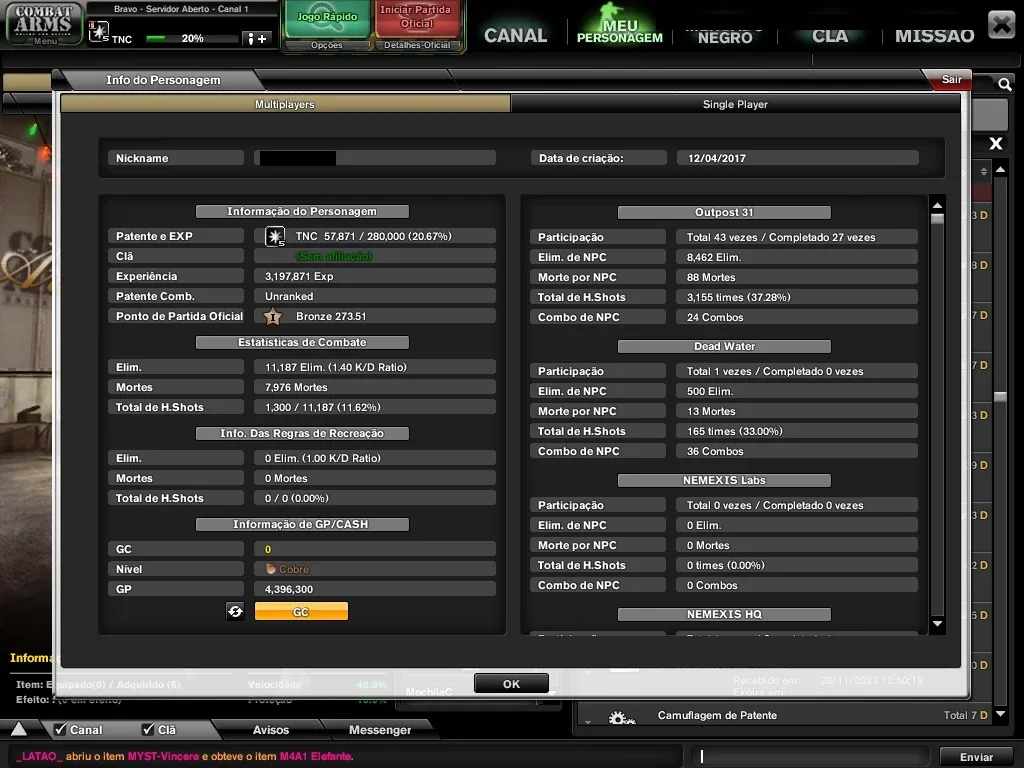Click the stats panel scroll up arrow
The width and height of the screenshot is (1024, 768).
[x=937, y=205]
